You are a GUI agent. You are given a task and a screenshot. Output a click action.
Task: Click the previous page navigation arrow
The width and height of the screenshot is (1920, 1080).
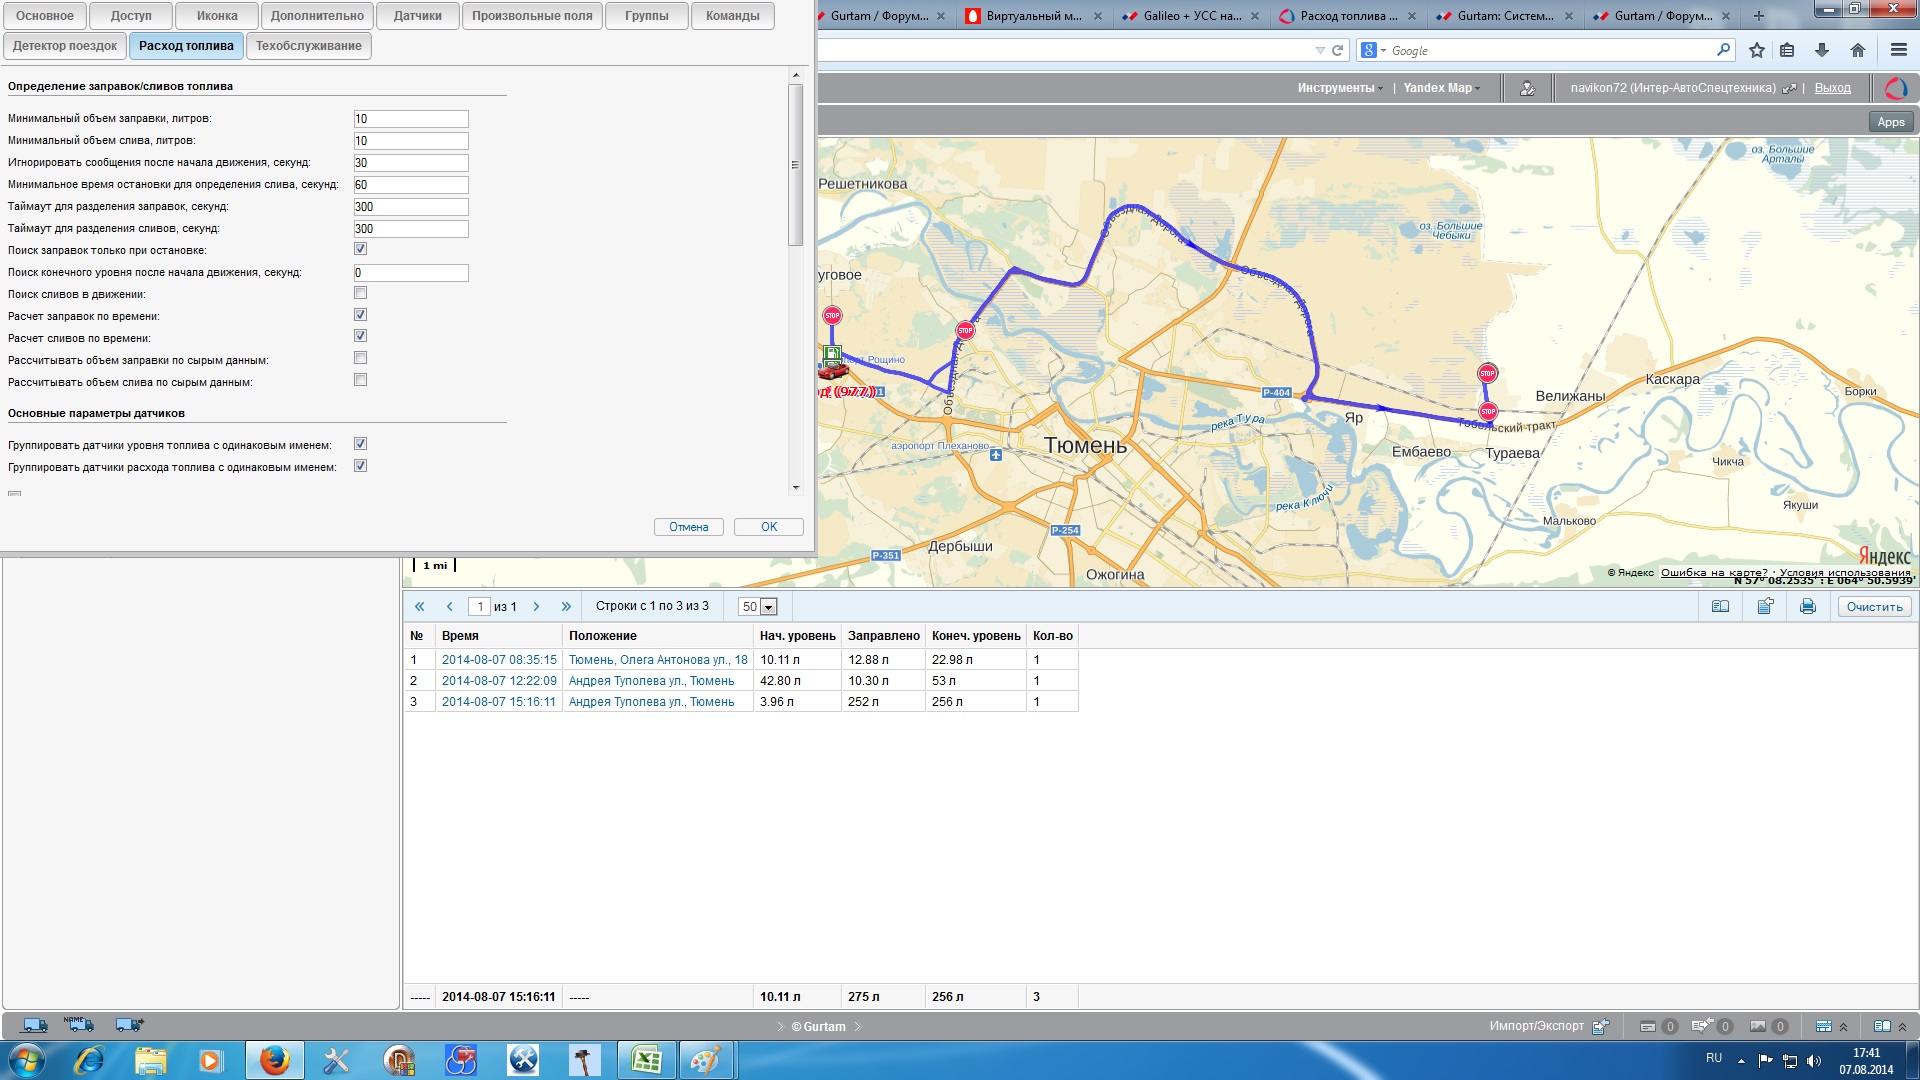pyautogui.click(x=450, y=605)
